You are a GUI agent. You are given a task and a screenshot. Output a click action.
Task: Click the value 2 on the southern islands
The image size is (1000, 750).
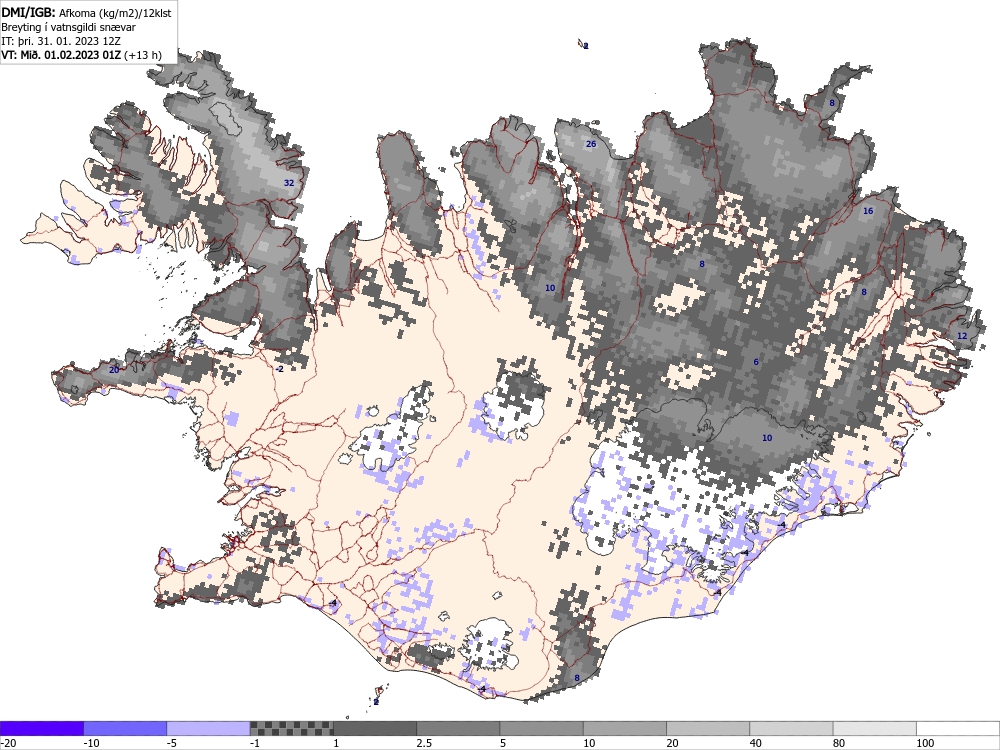[x=376, y=702]
